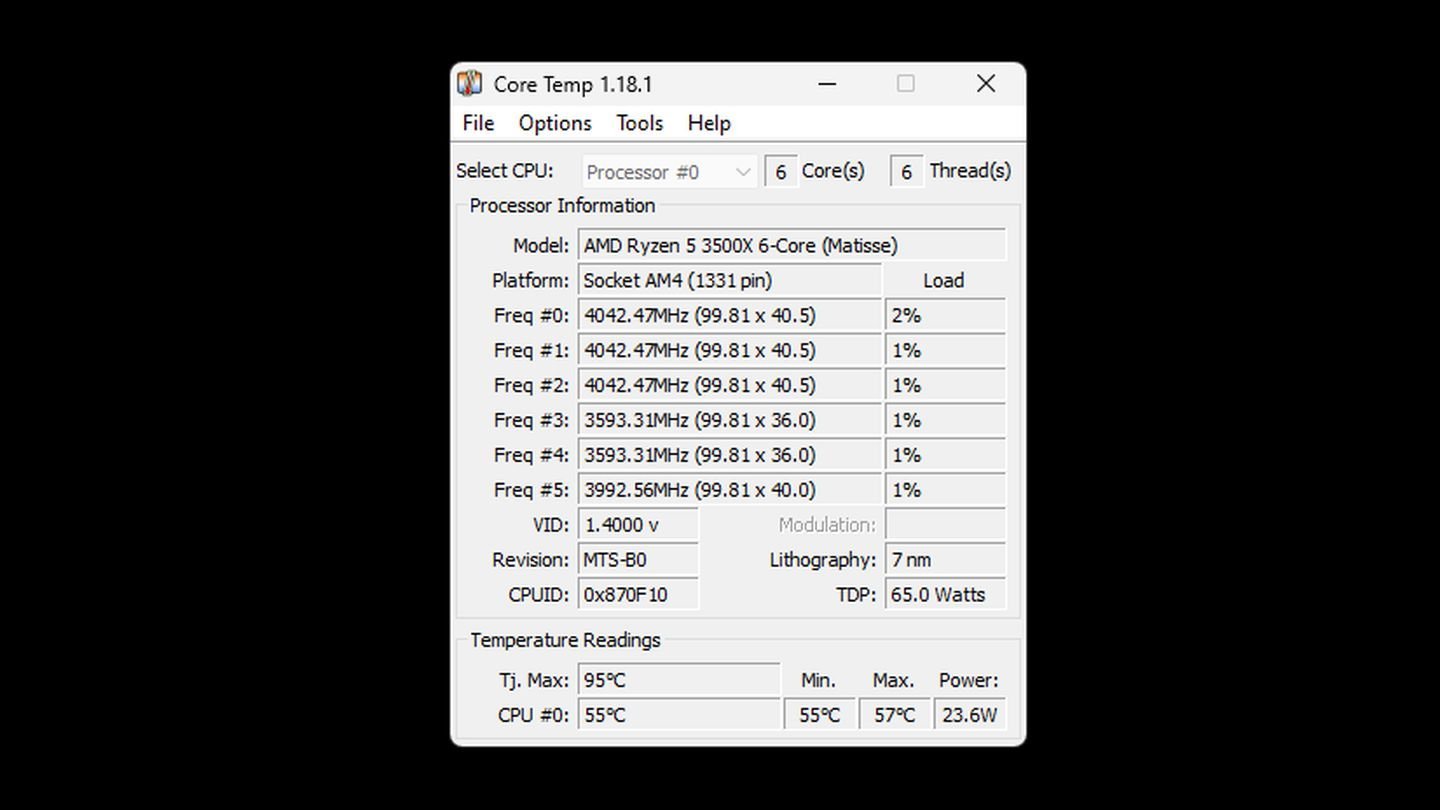Click the Lithography value 7 nm
Image resolution: width=1440 pixels, height=810 pixels.
[945, 560]
